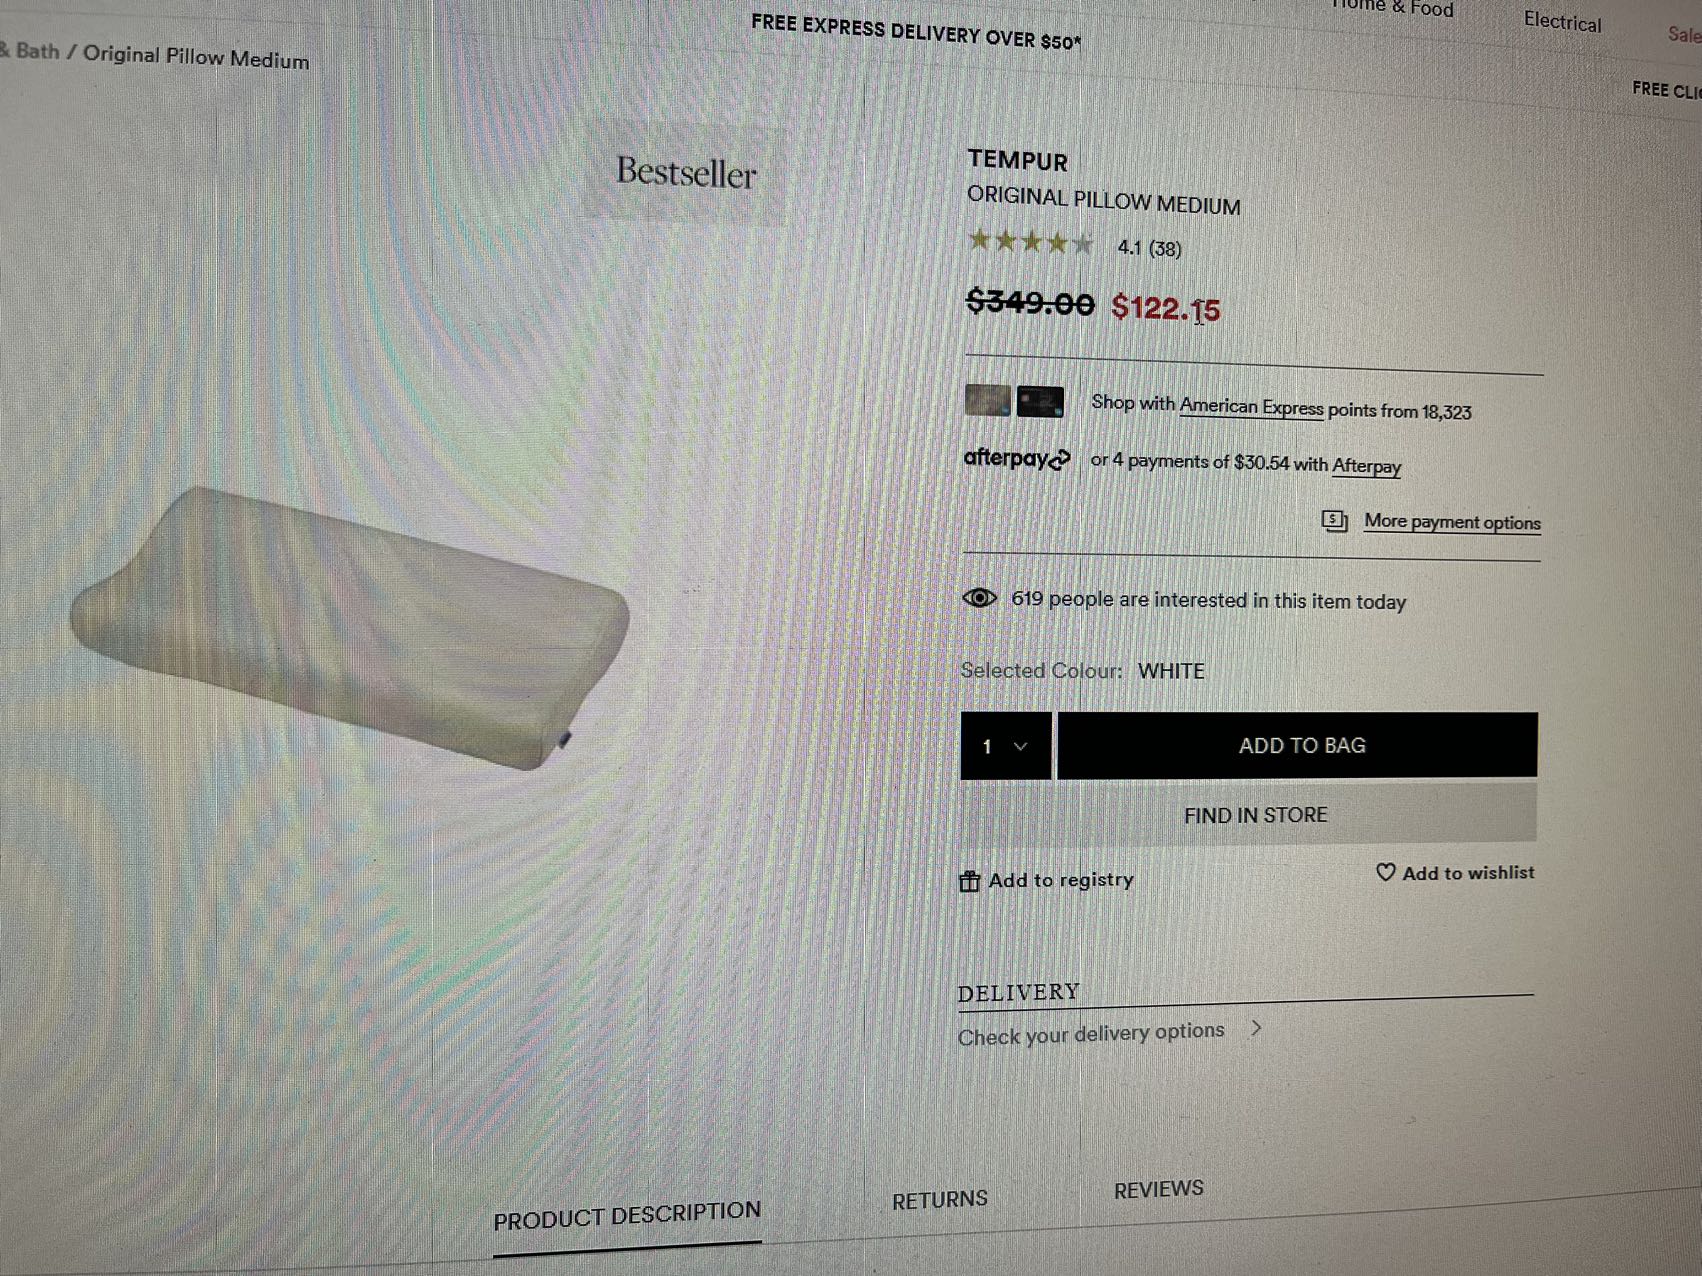Open the Electrical menu item
Image resolution: width=1702 pixels, height=1276 pixels.
pyautogui.click(x=1562, y=21)
